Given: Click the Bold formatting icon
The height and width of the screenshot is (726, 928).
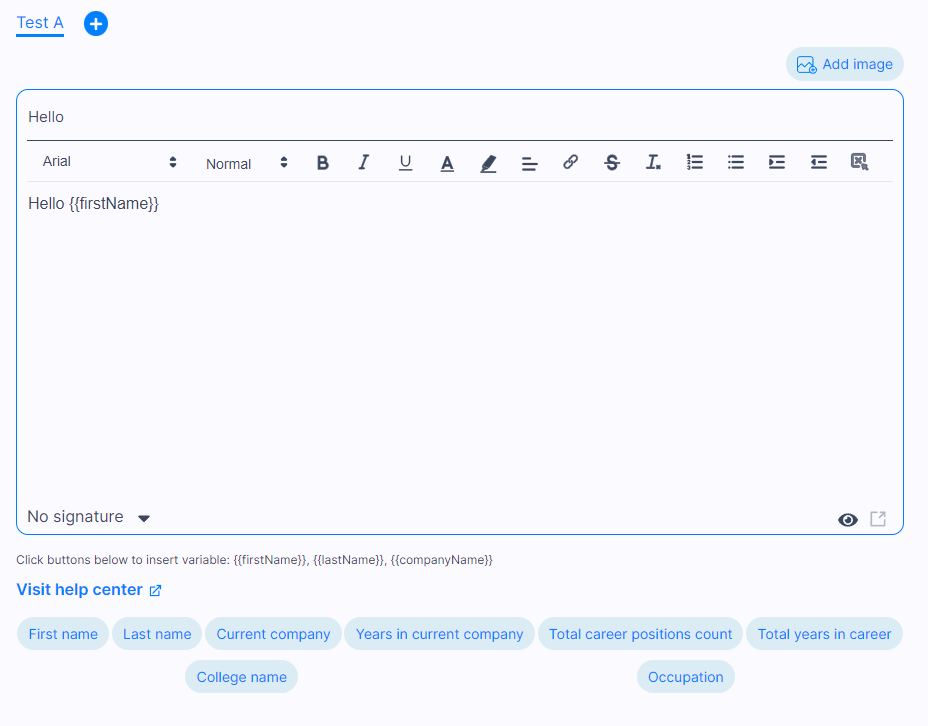Looking at the screenshot, I should click(x=323, y=162).
